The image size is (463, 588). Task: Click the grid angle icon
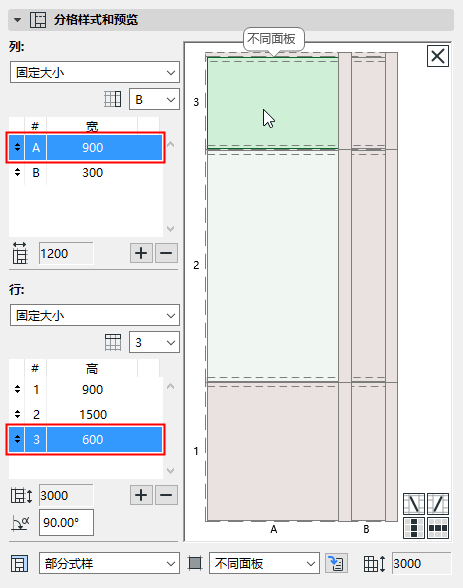(20, 523)
